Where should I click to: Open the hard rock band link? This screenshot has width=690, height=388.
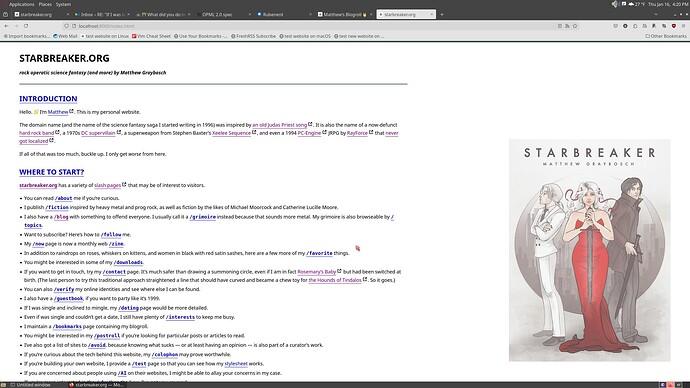click(x=37, y=133)
